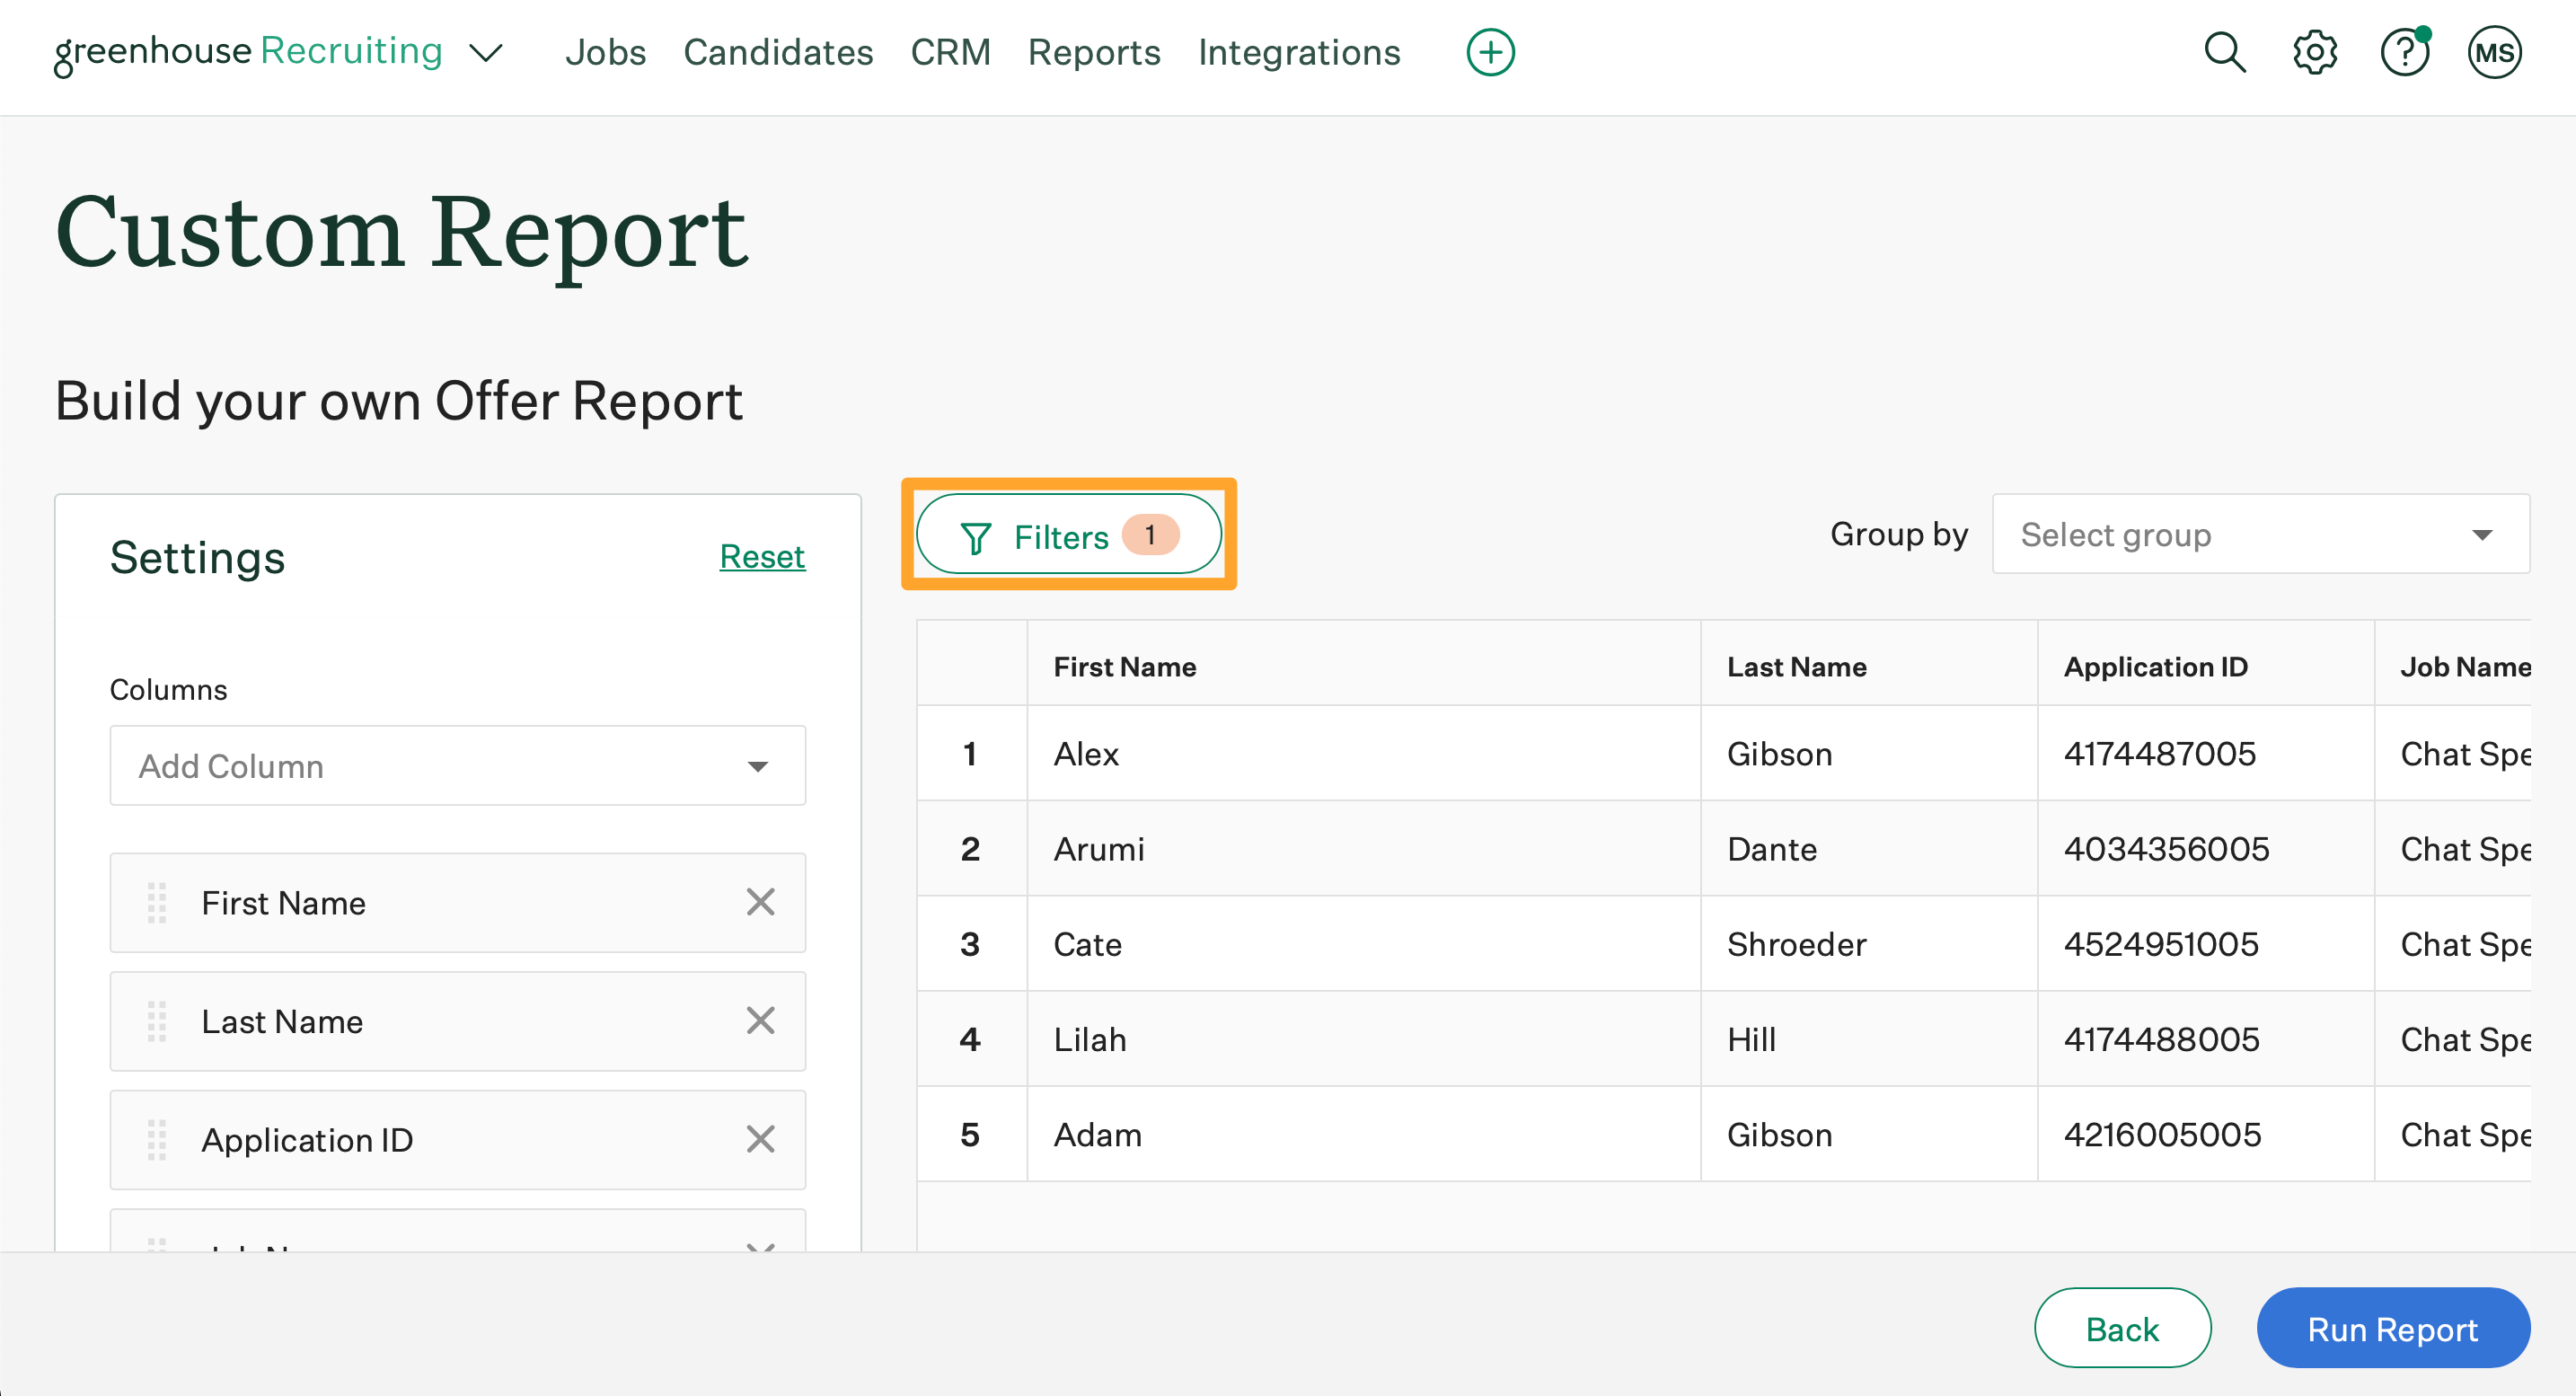Click the Dante last name cell
This screenshot has height=1396, width=2576.
(x=1869, y=848)
